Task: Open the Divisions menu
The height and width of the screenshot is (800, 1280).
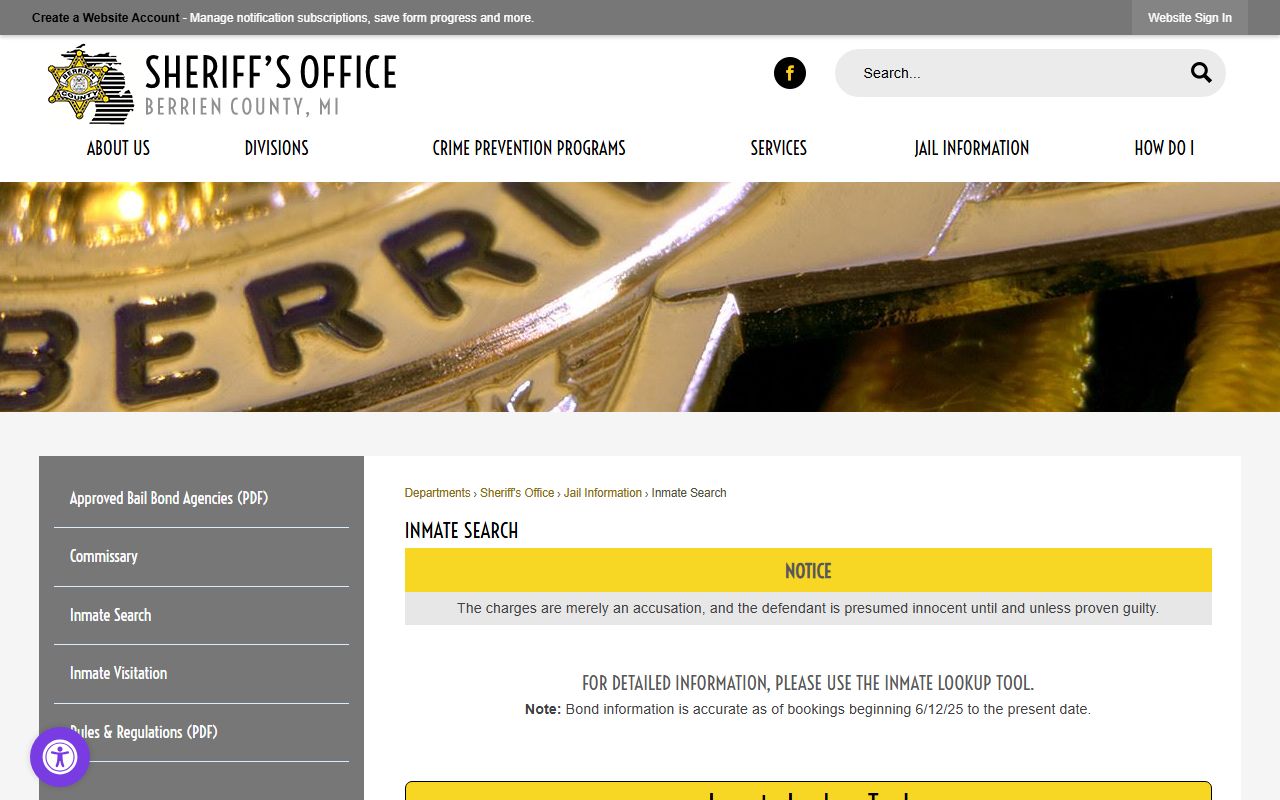Action: coord(276,148)
